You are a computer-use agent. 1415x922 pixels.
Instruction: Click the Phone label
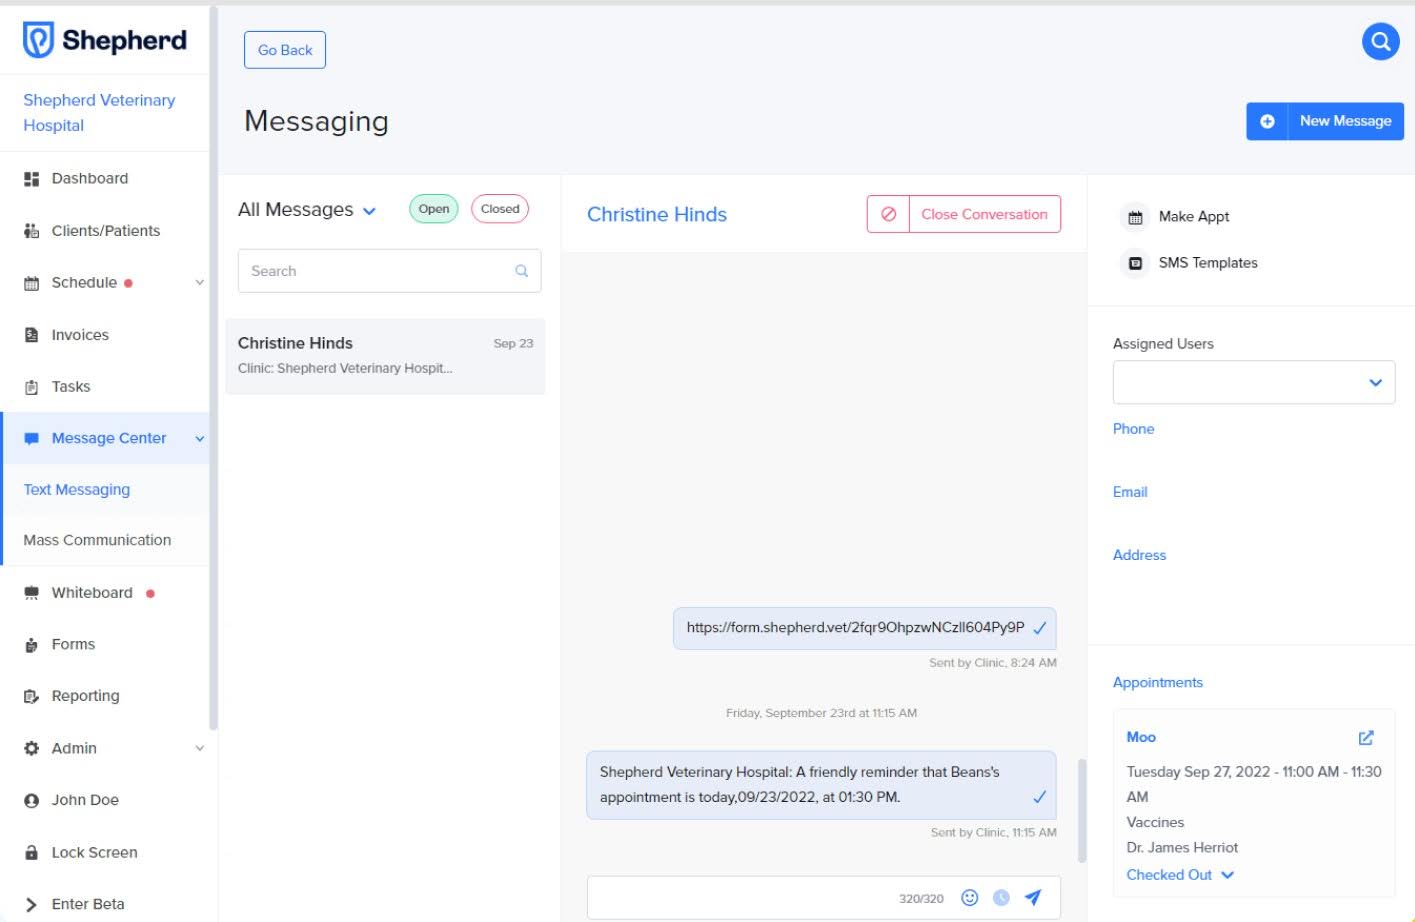click(x=1134, y=429)
